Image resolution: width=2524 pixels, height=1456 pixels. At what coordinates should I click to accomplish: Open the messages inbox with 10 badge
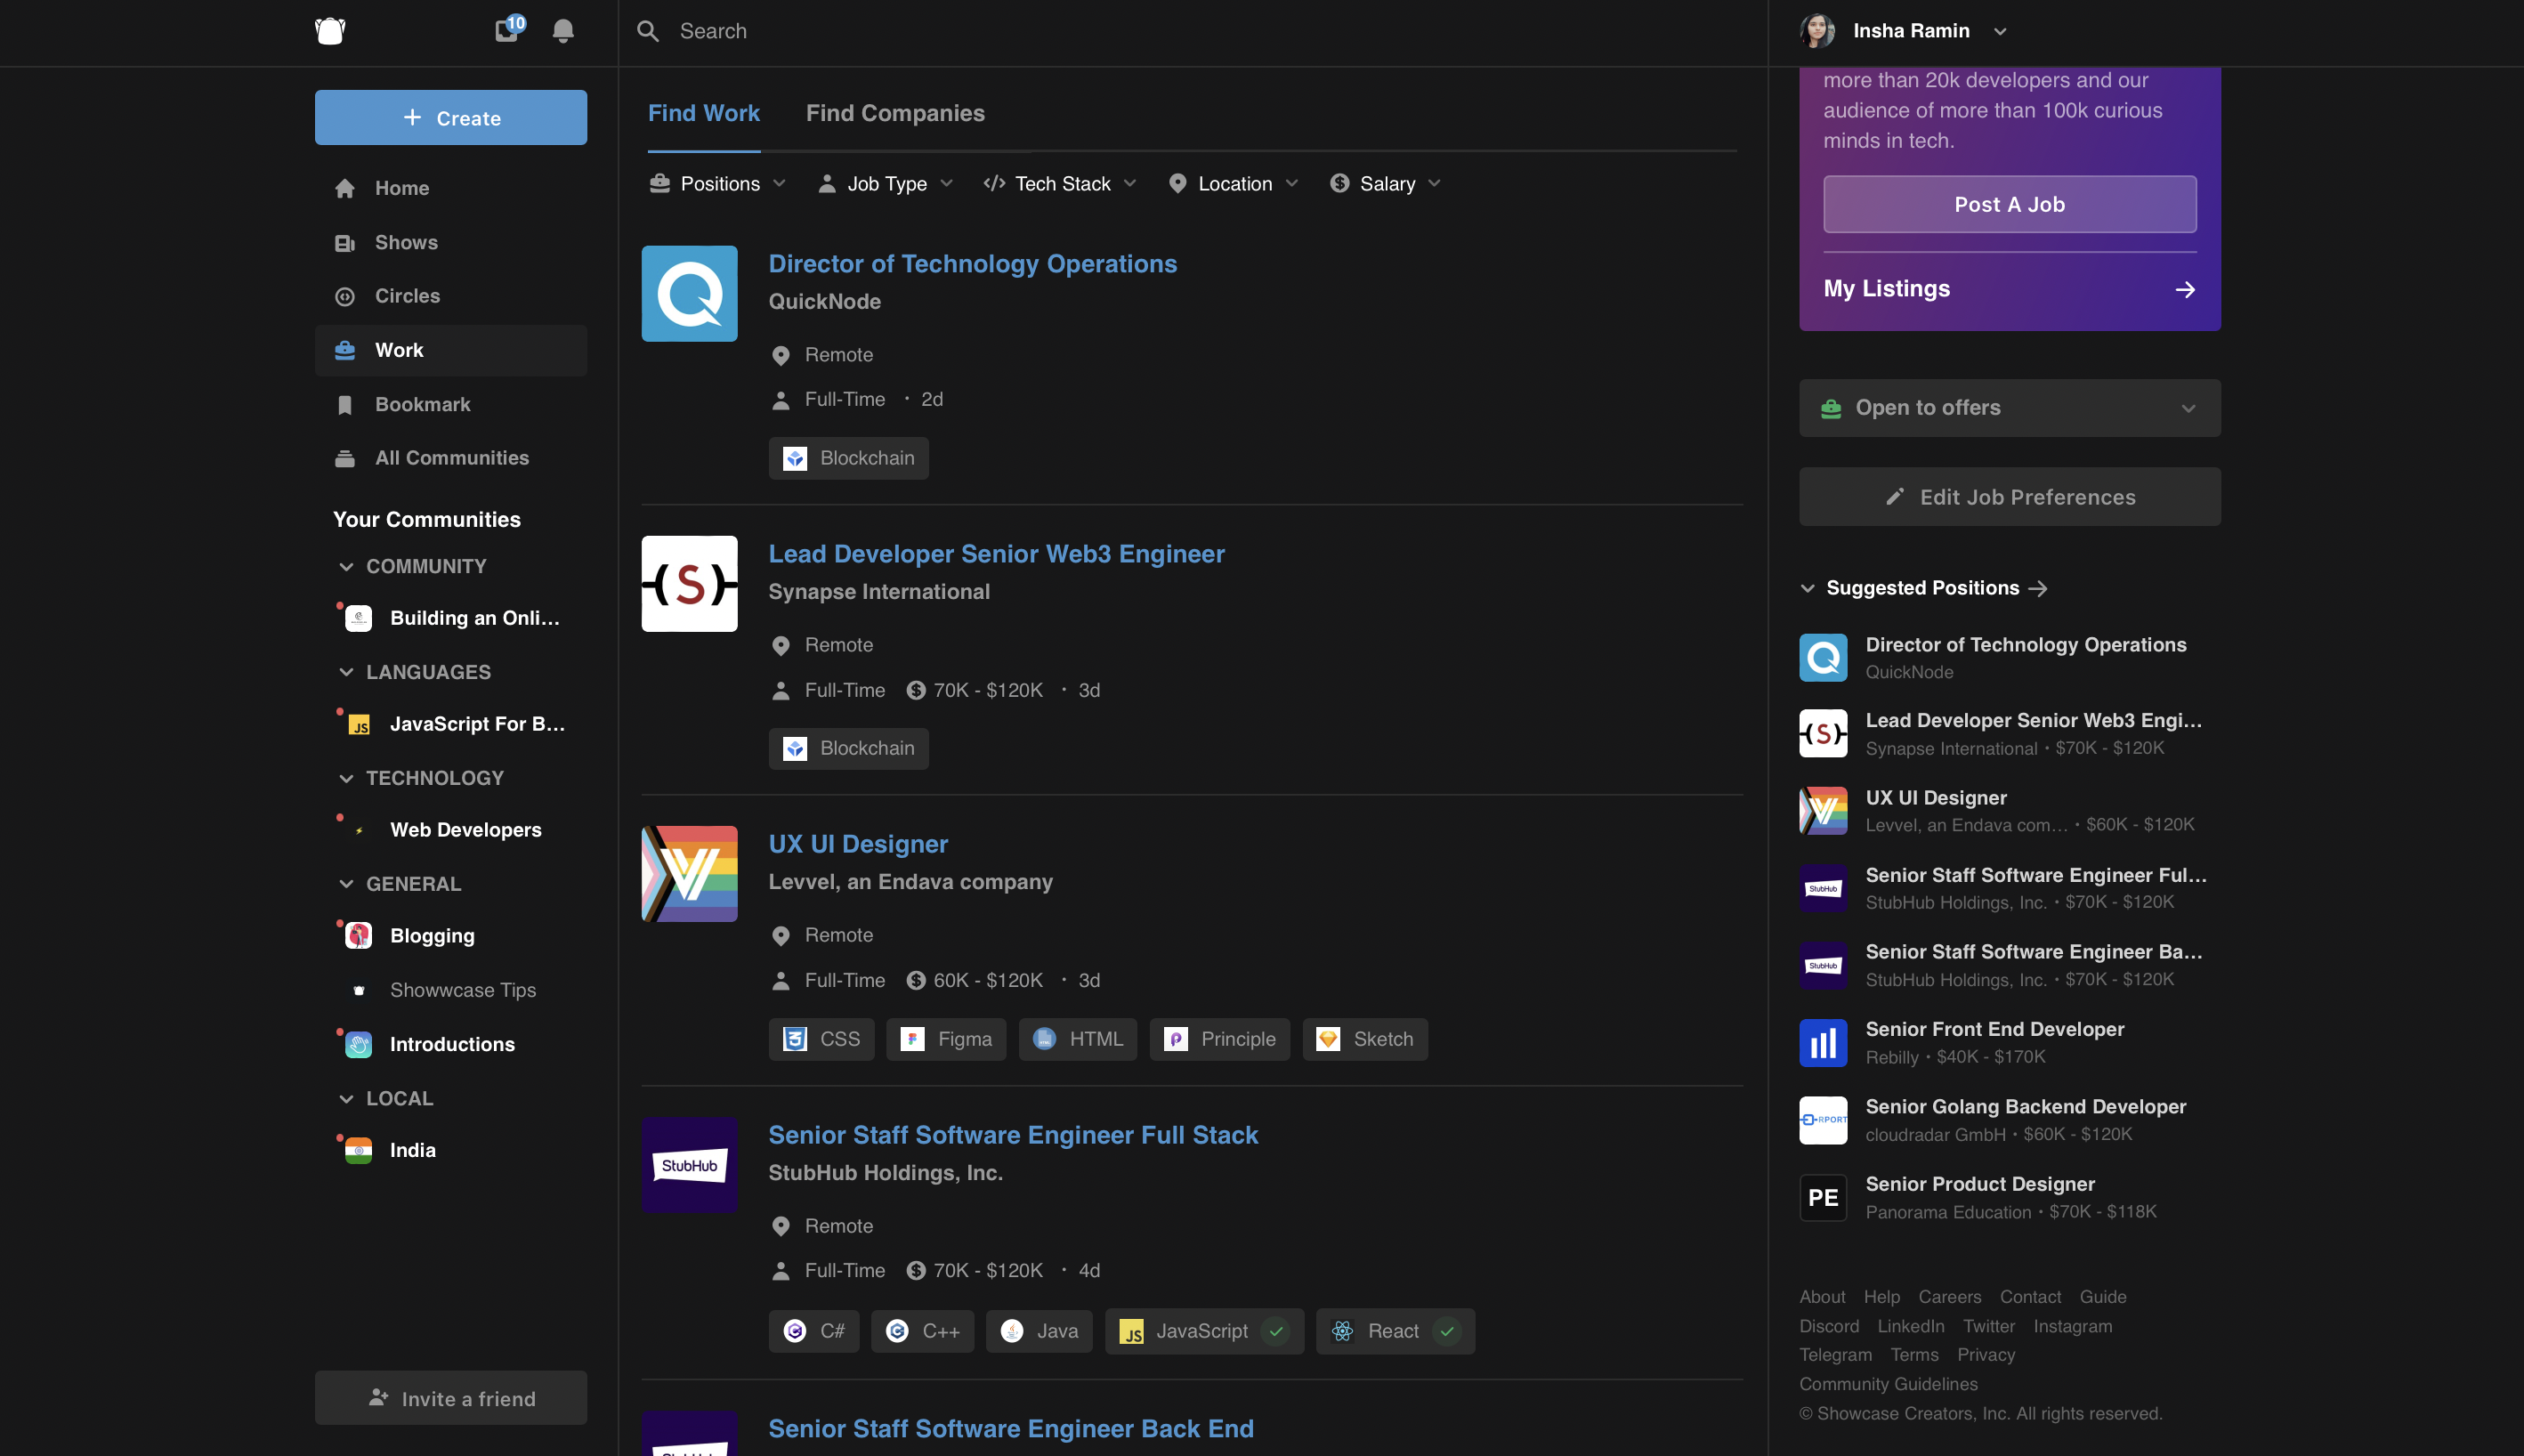[x=508, y=30]
